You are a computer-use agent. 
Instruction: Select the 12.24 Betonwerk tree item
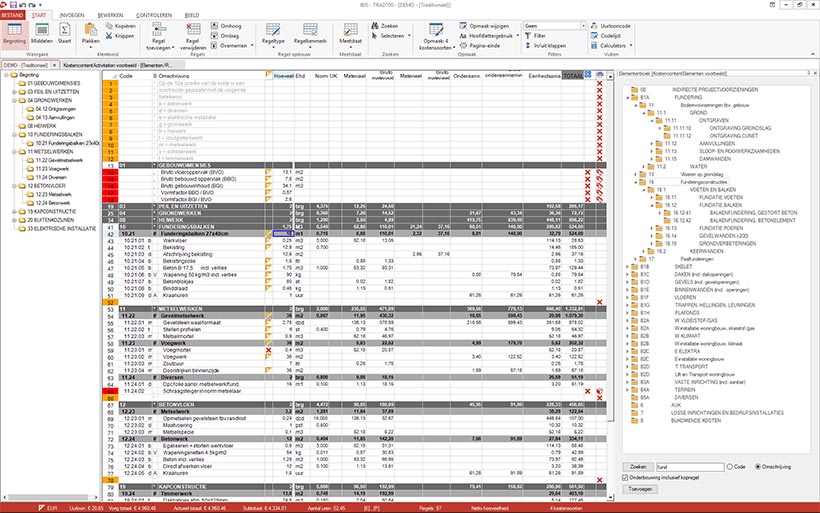48,203
